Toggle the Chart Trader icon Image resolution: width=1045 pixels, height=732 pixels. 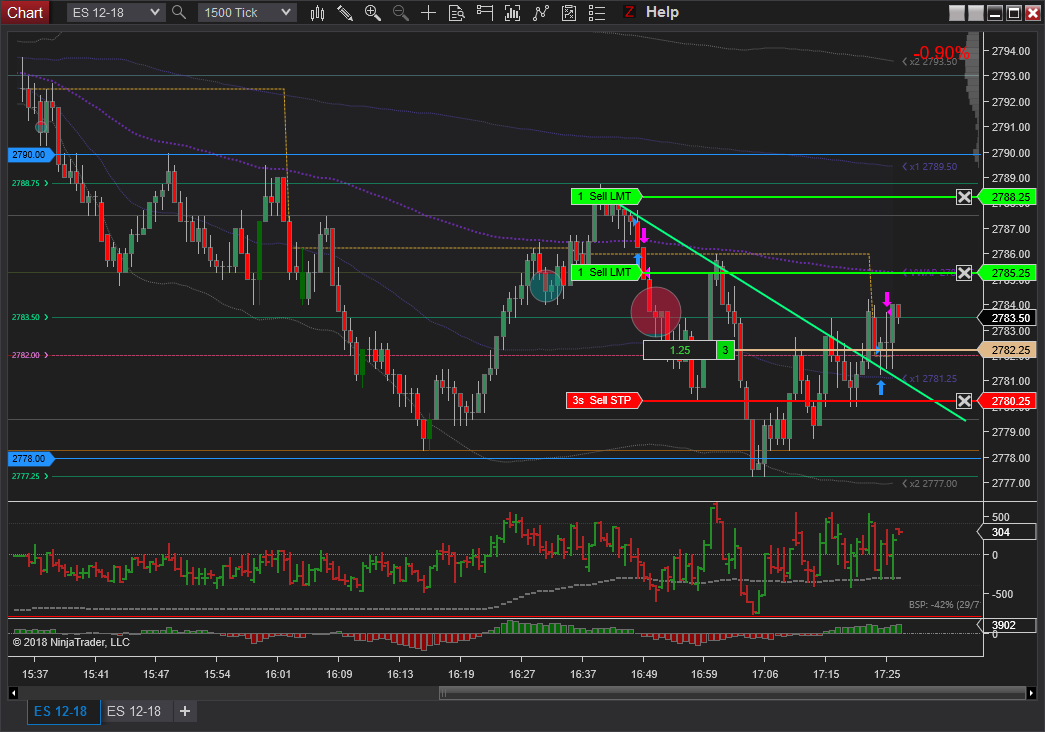click(x=485, y=13)
